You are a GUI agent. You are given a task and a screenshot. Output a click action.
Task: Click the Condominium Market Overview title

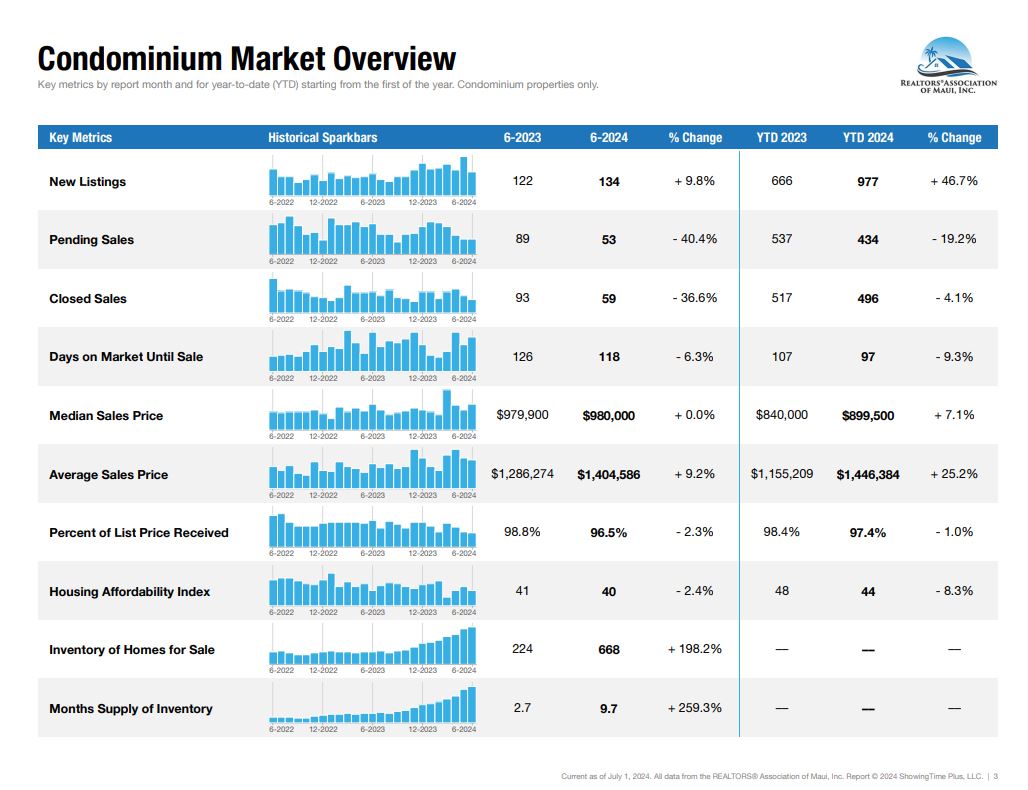pos(246,58)
